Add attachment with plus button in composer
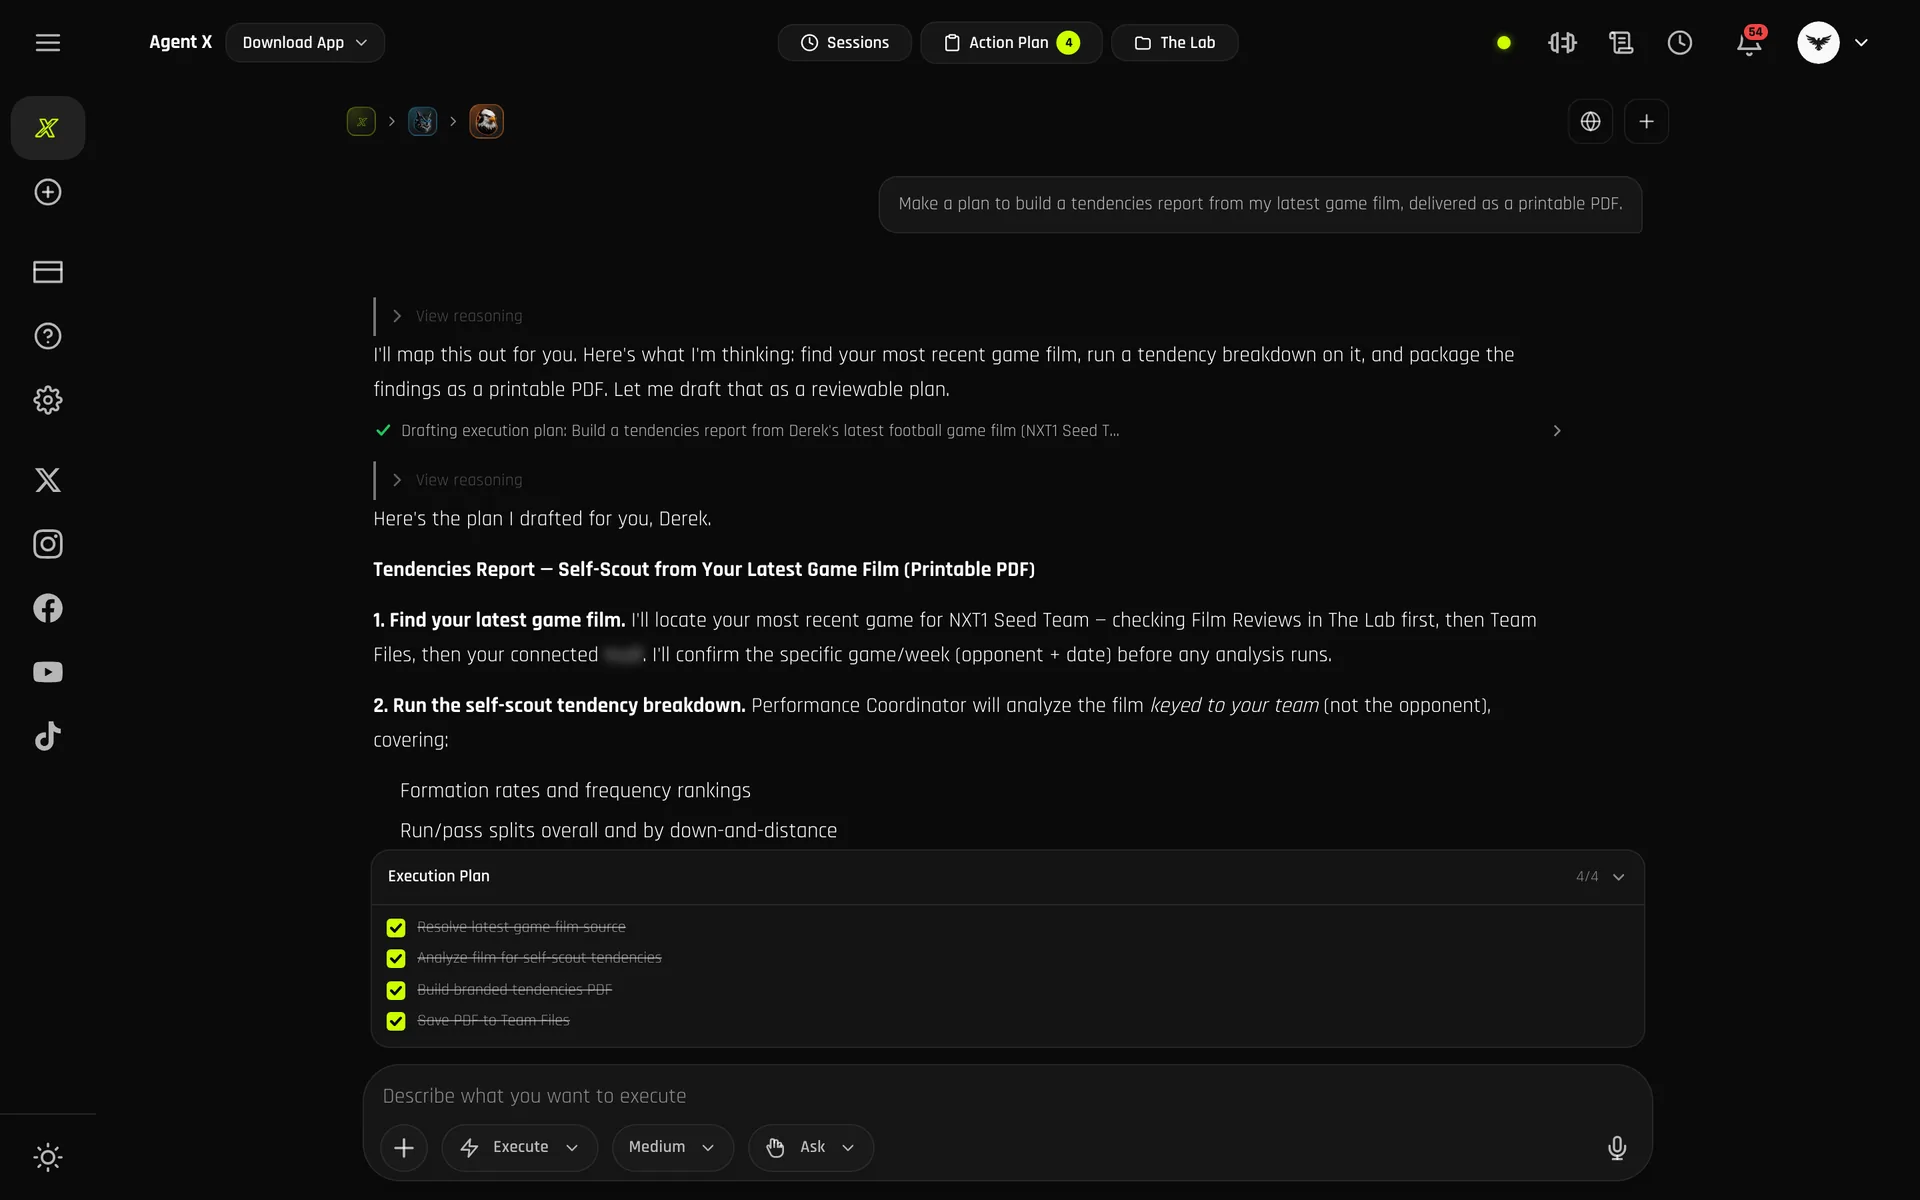The width and height of the screenshot is (1920, 1200). pyautogui.click(x=404, y=1147)
